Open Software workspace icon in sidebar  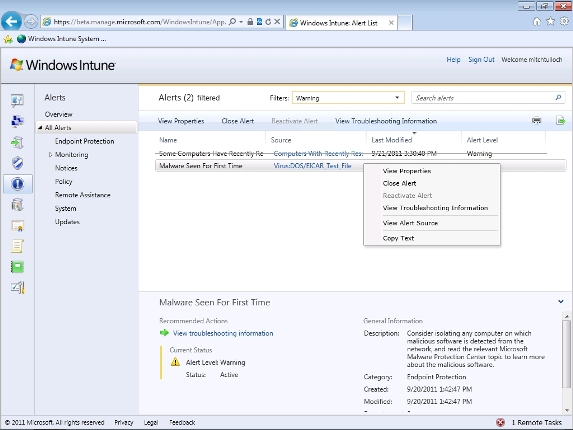point(17,205)
